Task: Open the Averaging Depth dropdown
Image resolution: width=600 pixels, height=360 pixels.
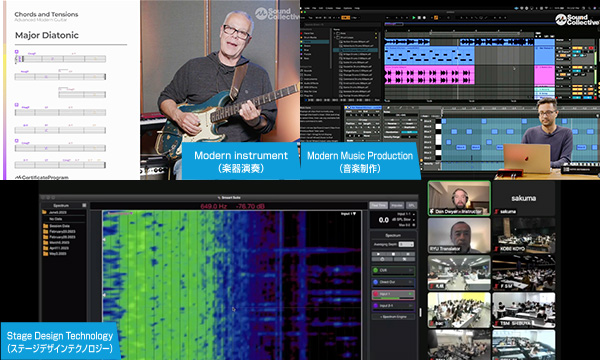Action: coord(406,244)
